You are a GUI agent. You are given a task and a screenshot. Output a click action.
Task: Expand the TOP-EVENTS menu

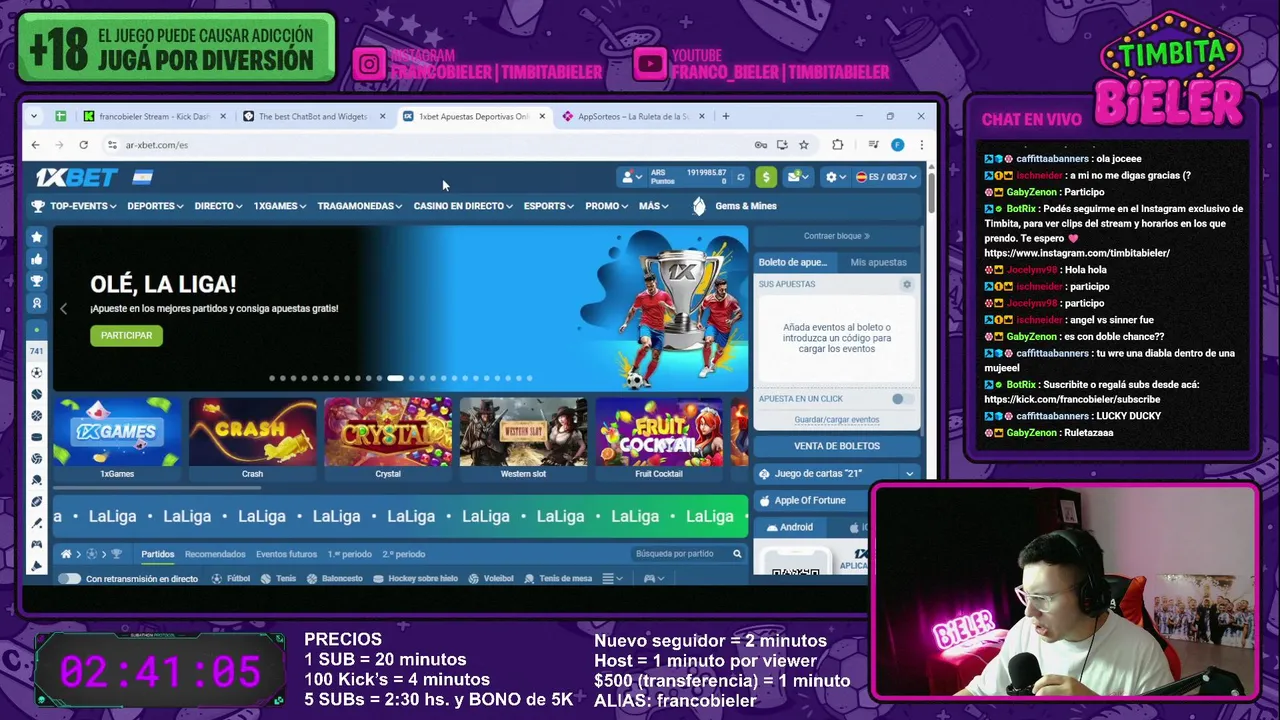83,206
